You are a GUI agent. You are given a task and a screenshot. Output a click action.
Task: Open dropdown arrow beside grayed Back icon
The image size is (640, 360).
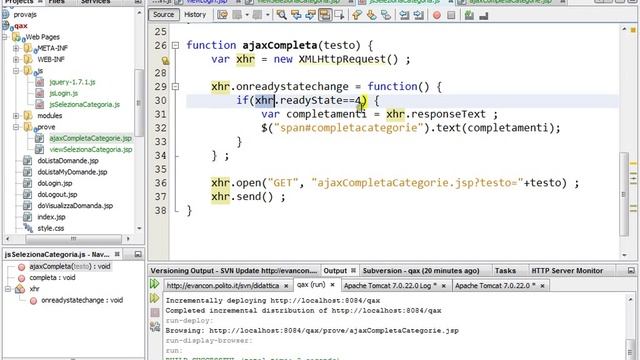tap(247, 15)
